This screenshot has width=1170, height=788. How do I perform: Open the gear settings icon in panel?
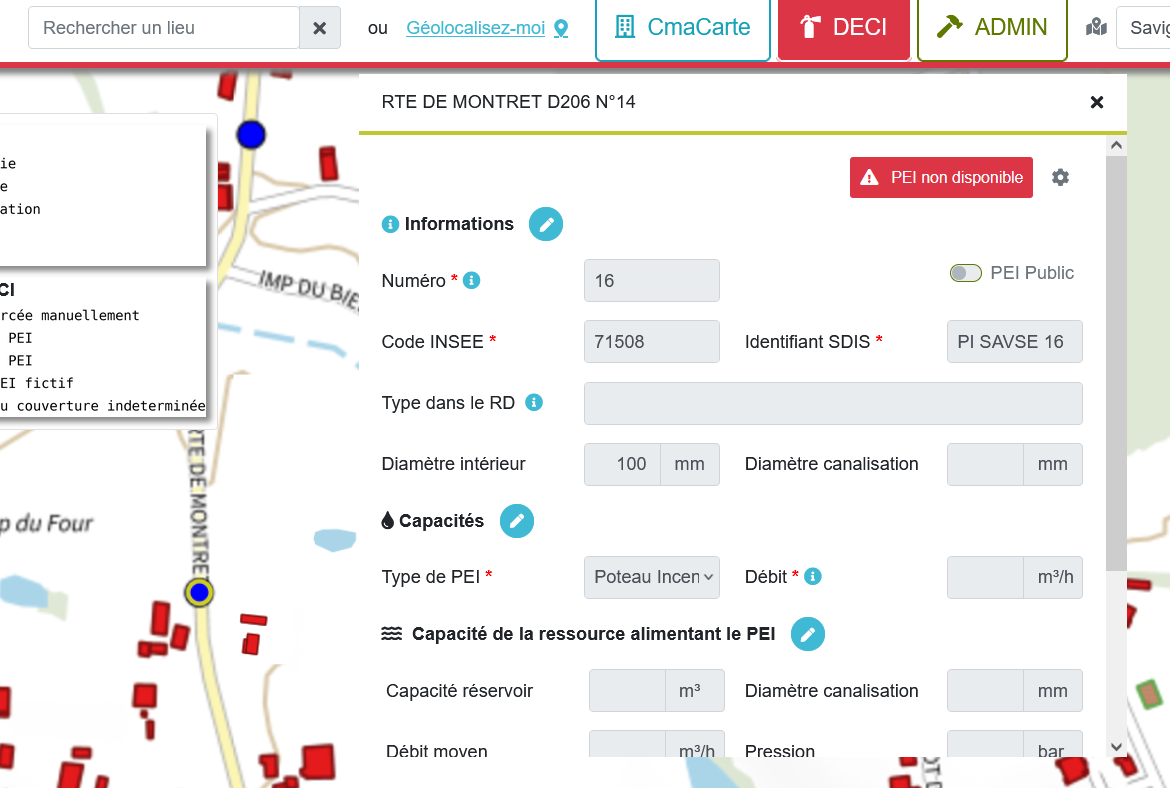click(x=1060, y=177)
